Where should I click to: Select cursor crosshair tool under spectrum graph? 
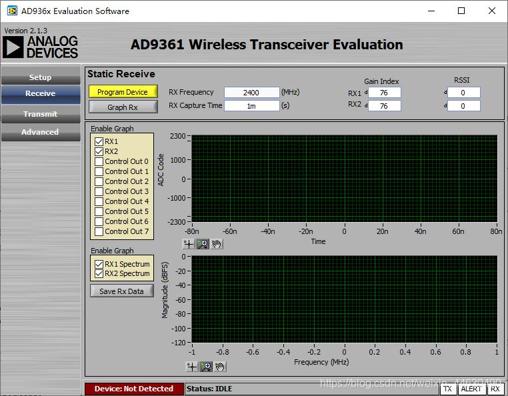pos(192,367)
